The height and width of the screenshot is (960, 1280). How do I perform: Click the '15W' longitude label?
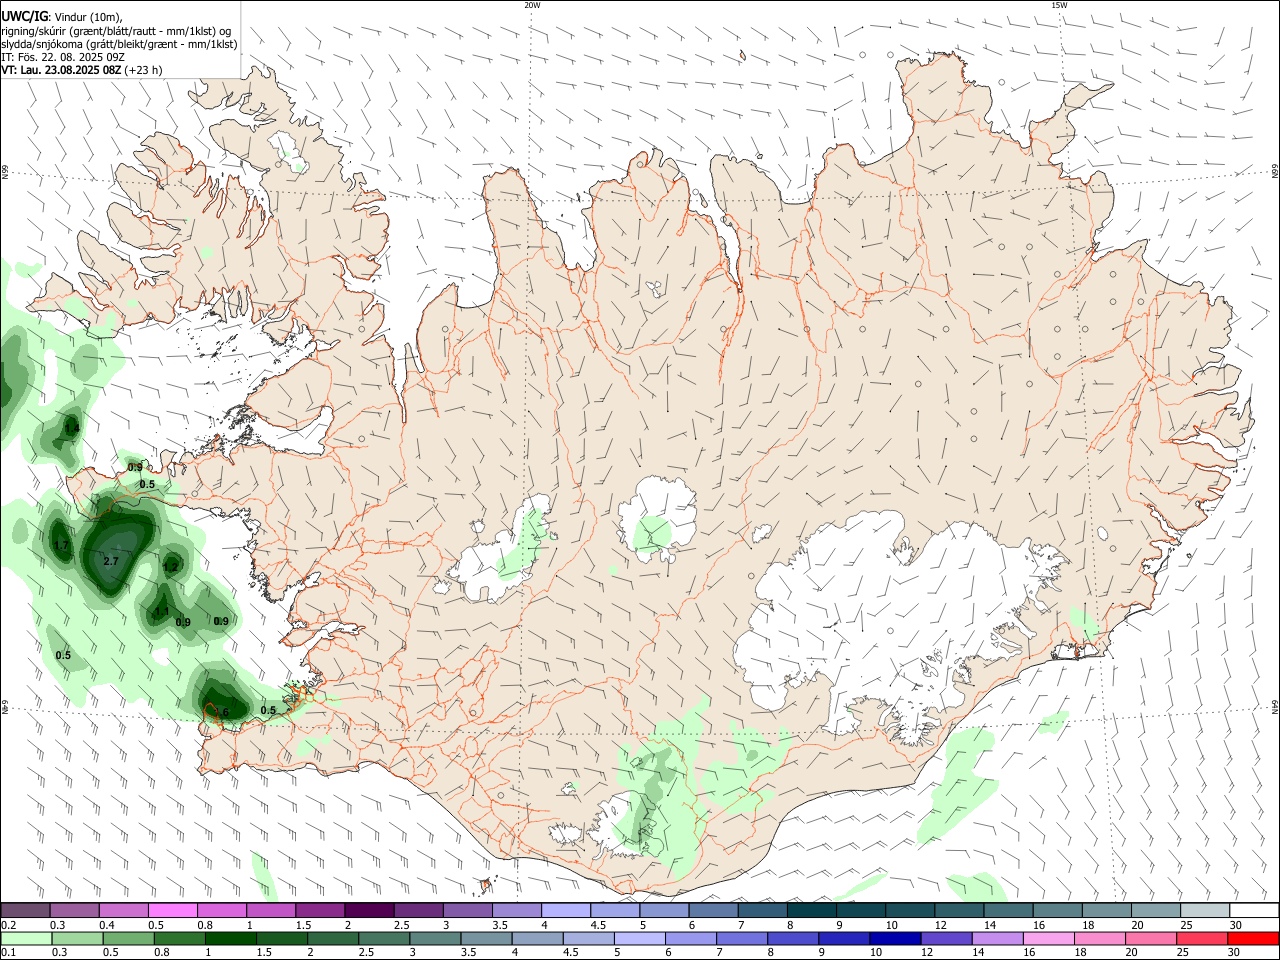(x=1059, y=5)
